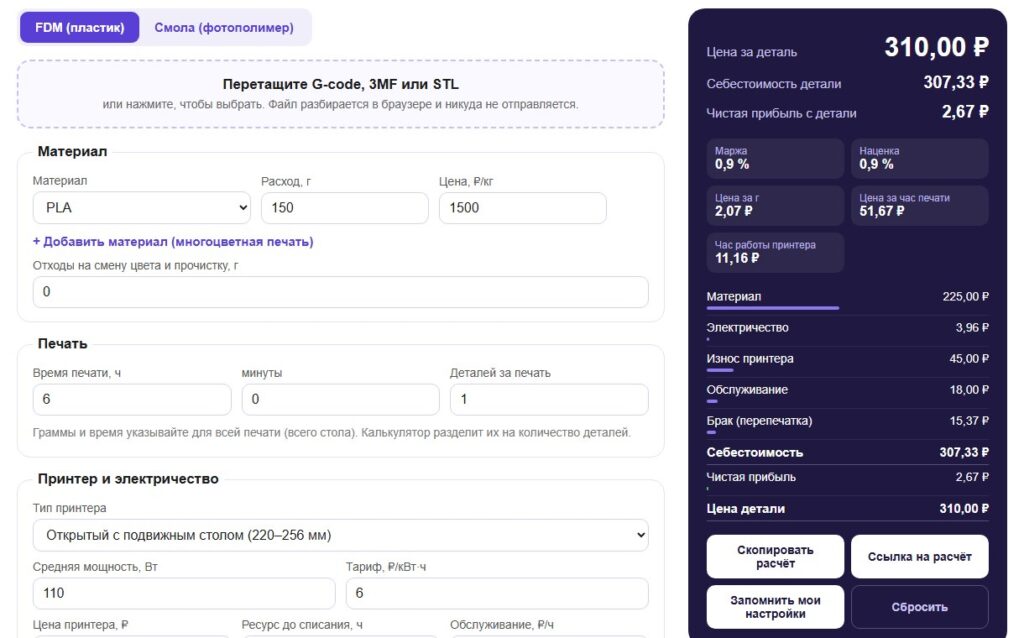Click the G-code, 3MF, STL upload drop zone
This screenshot has height=638, width=1024.
(x=340, y=94)
